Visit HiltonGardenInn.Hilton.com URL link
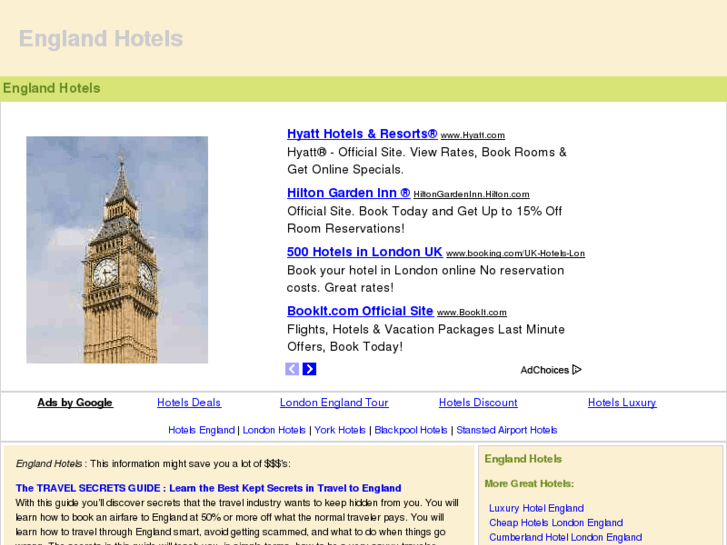This screenshot has height=545, width=727. pos(471,194)
